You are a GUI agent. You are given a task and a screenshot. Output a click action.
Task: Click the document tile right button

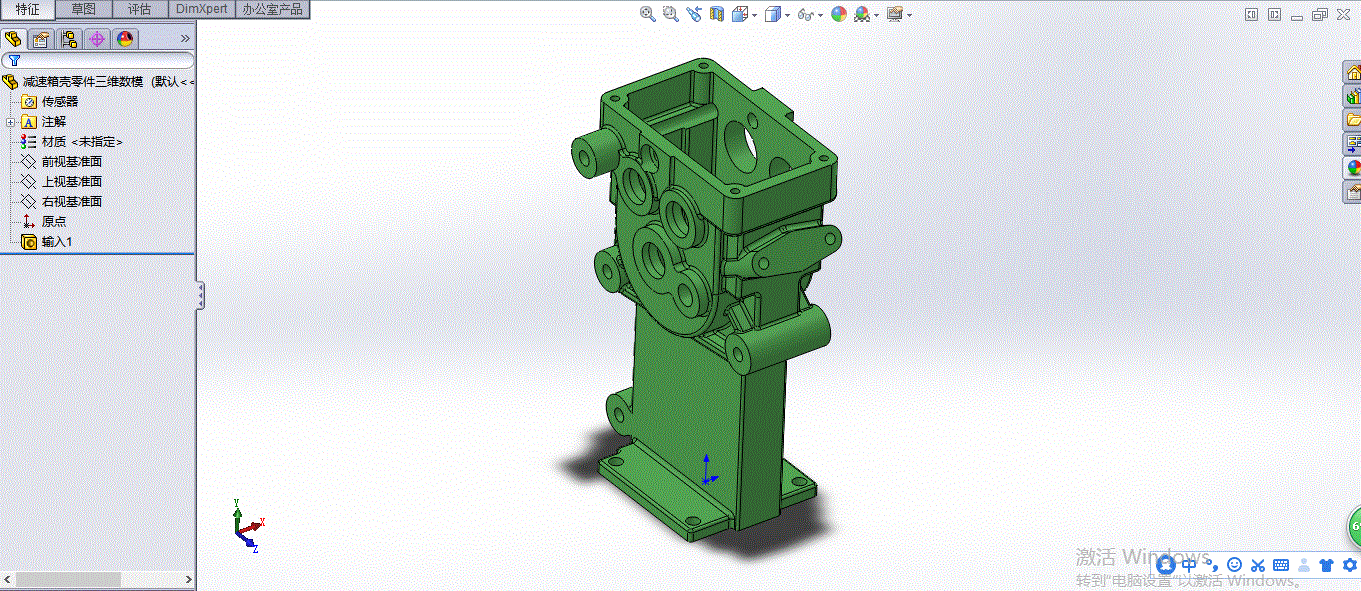point(1274,14)
